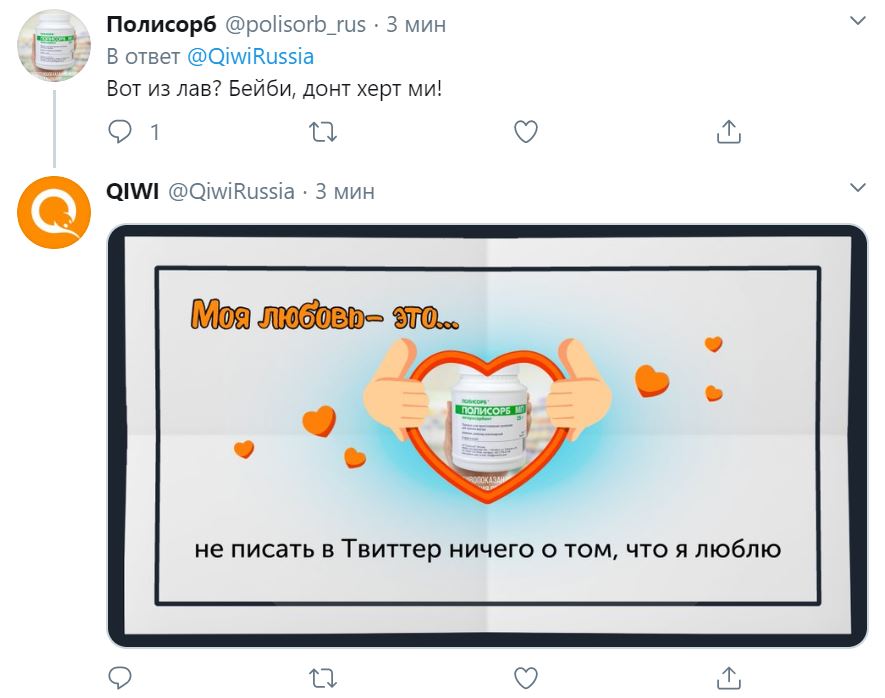This screenshot has height=698, width=885.
Task: Open the orange QIWI profile avatar
Action: coord(54,212)
